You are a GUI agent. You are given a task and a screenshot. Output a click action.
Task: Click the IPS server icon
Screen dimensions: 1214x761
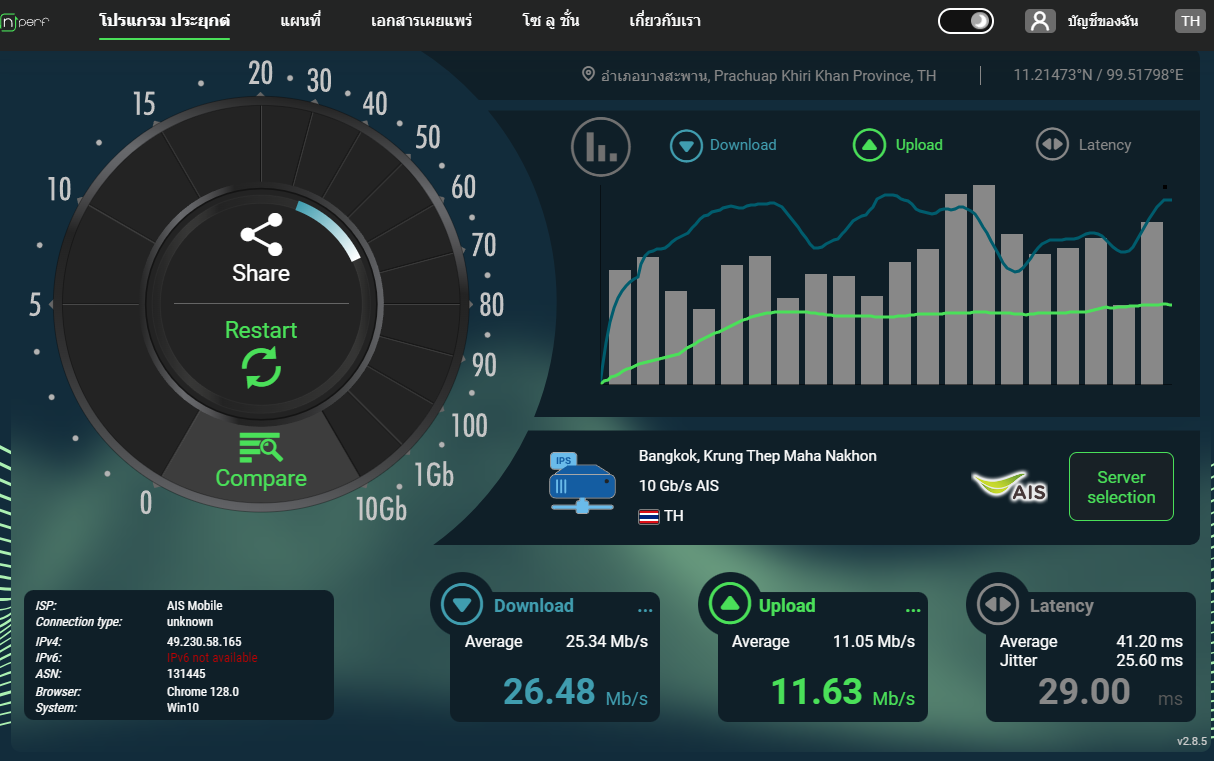[581, 484]
